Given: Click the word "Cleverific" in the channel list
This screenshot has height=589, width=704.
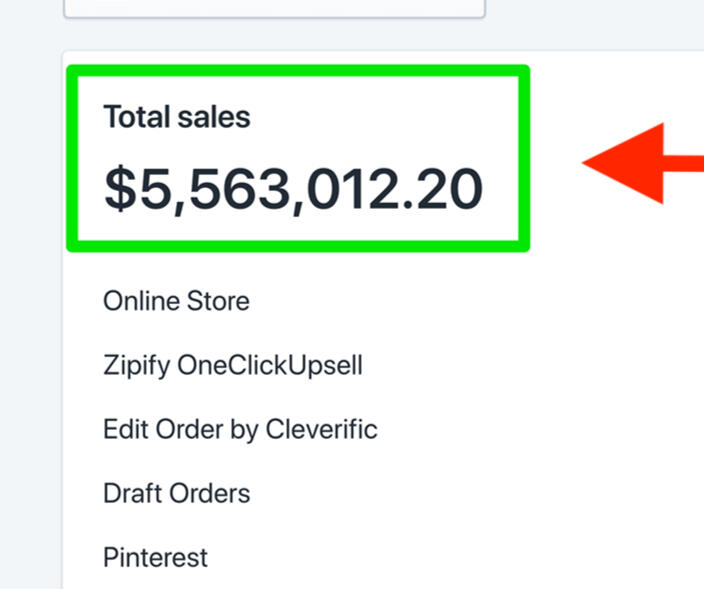Looking at the screenshot, I should (x=322, y=430).
